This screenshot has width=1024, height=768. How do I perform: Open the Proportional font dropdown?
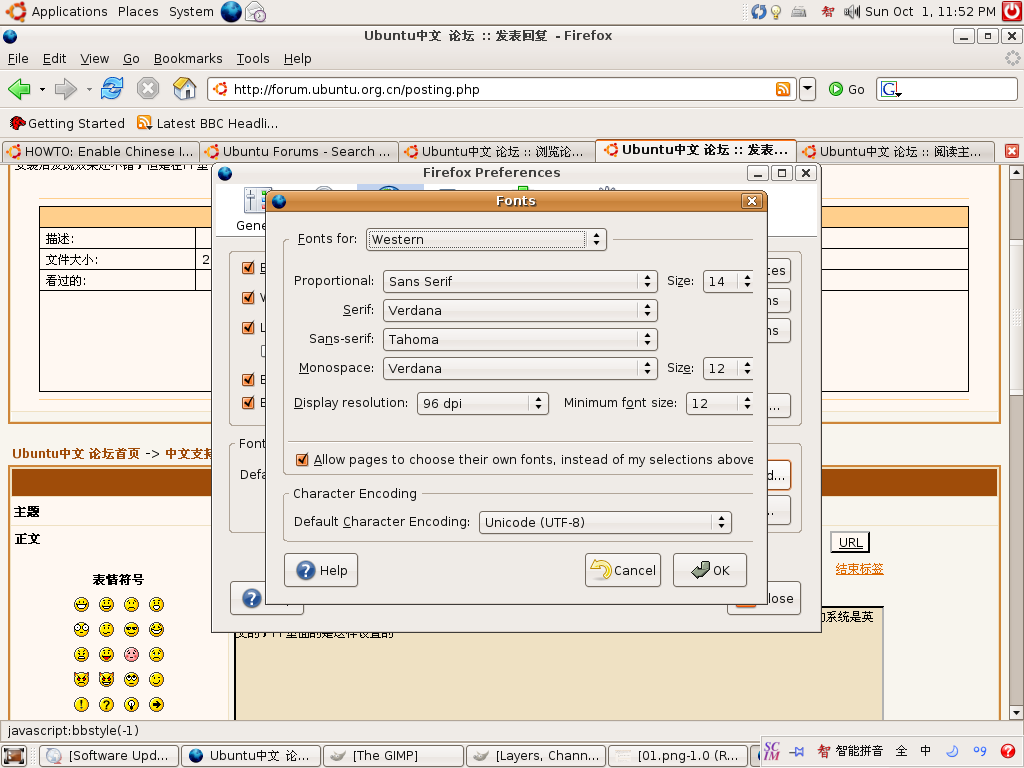point(520,281)
